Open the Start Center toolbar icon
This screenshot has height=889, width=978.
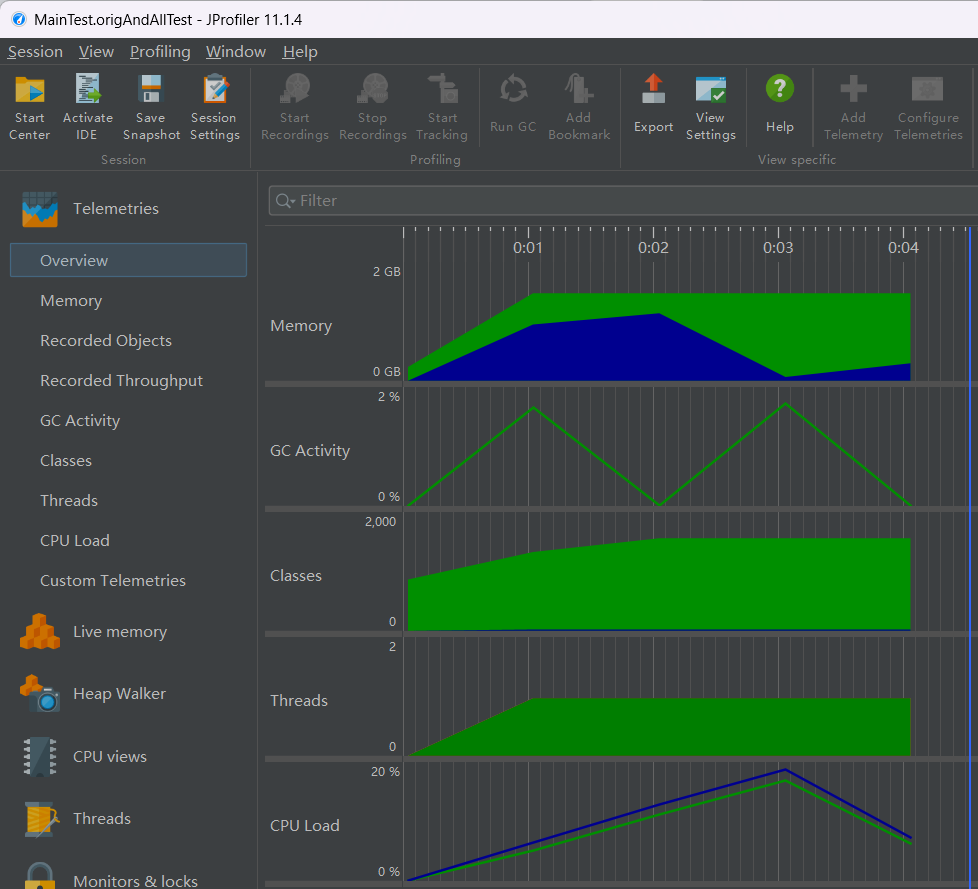[29, 91]
